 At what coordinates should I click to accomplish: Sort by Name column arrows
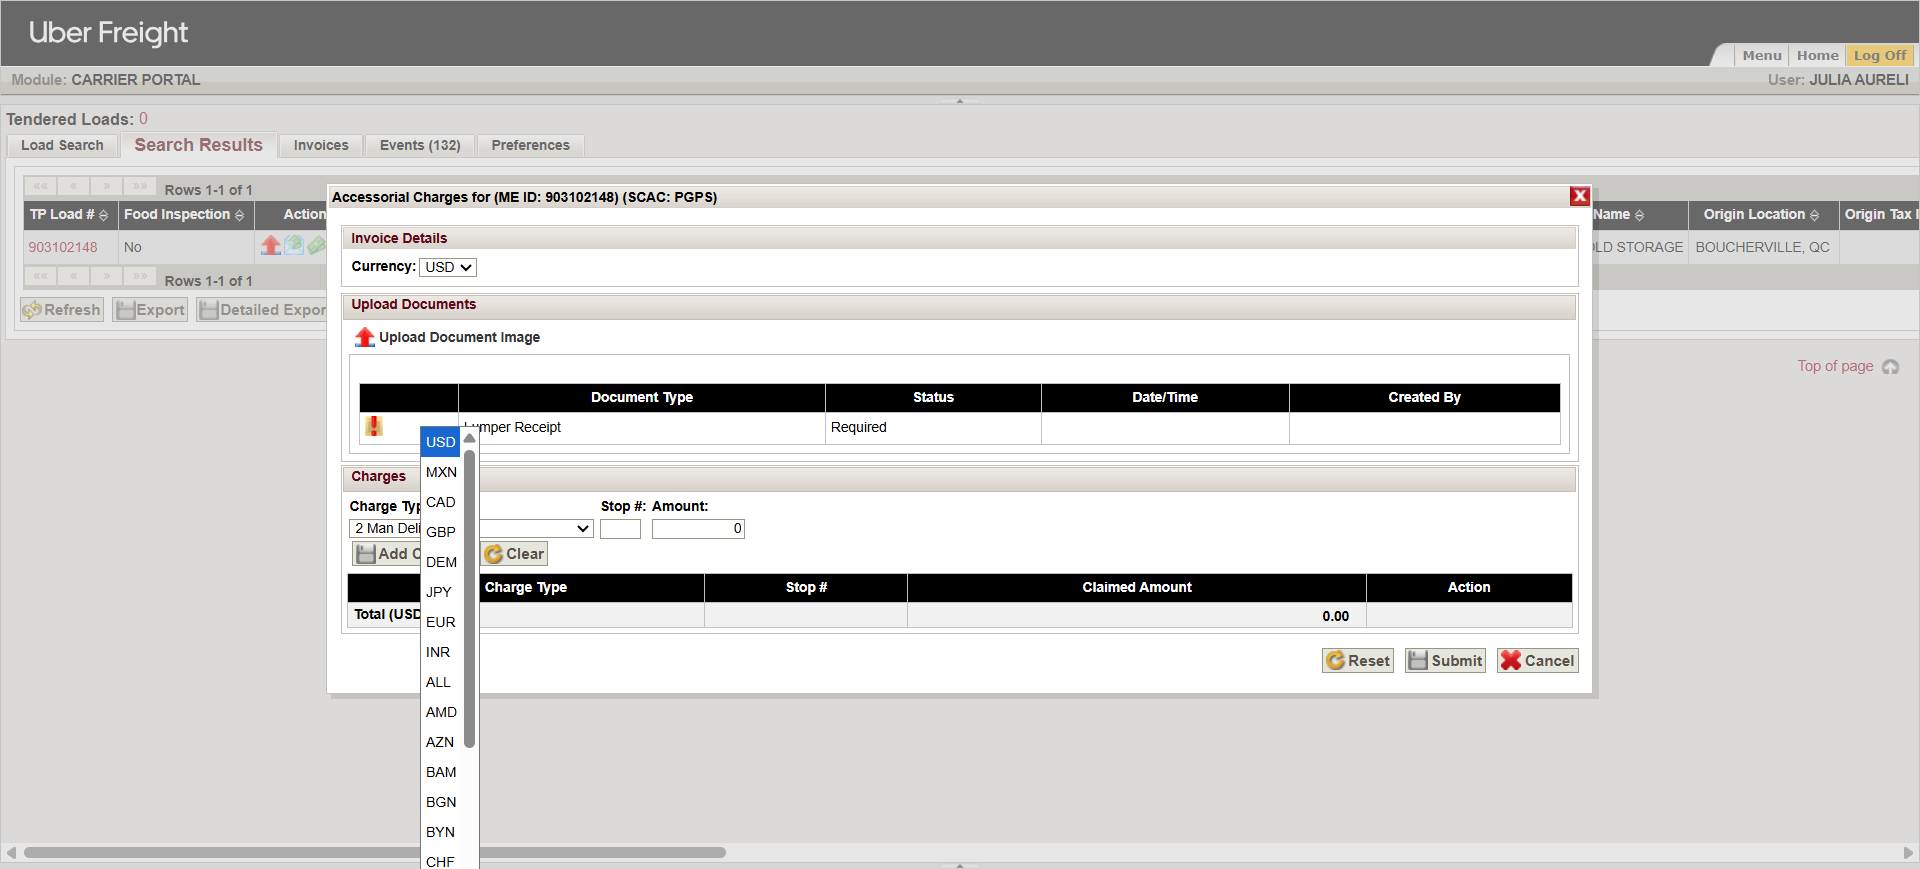click(x=1639, y=215)
